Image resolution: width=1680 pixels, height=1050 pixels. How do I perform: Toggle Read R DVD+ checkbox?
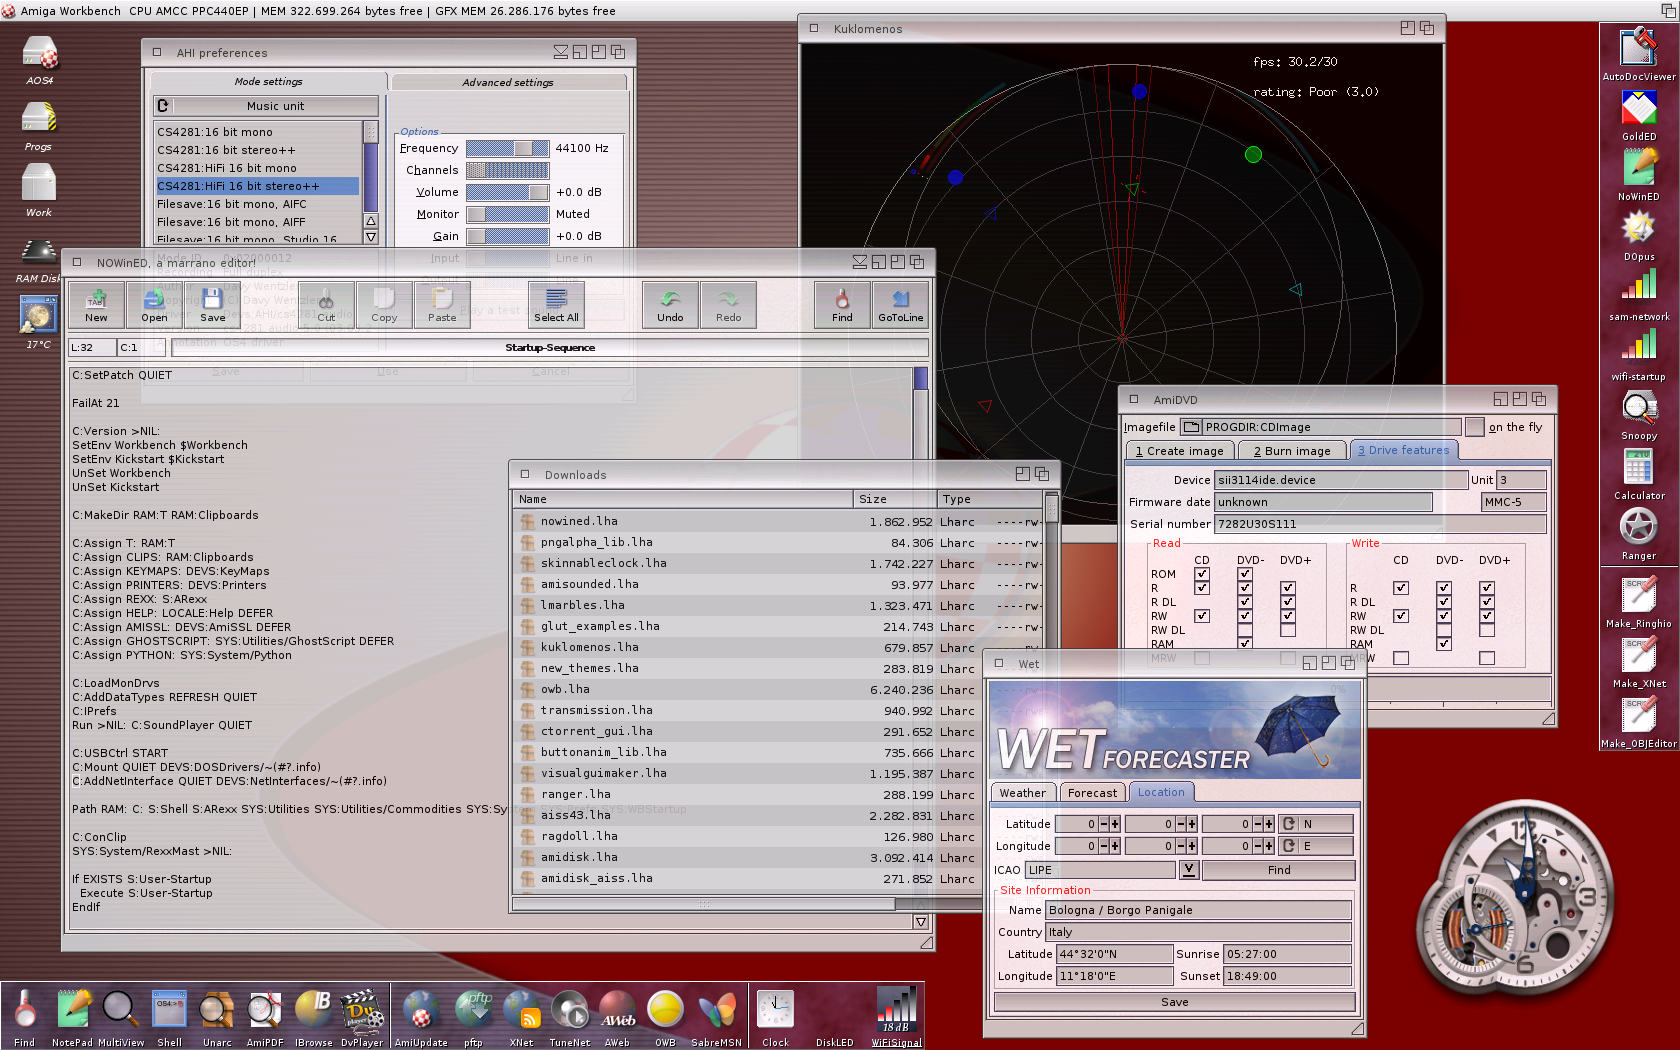click(1288, 588)
